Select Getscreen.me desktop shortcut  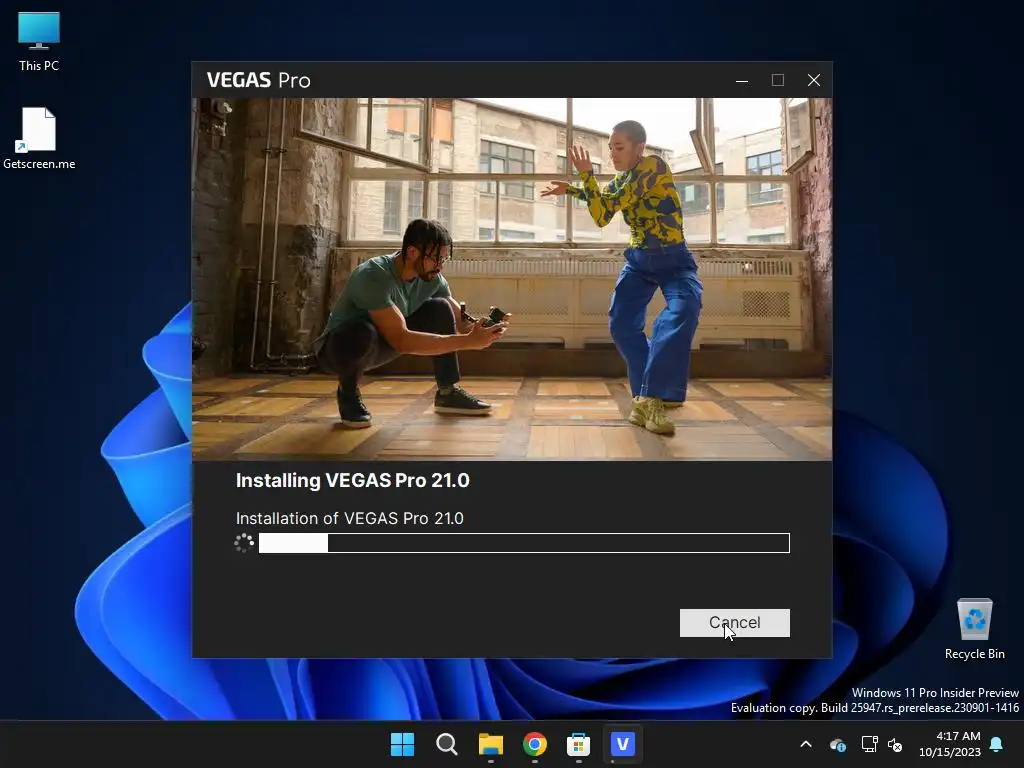[x=39, y=138]
